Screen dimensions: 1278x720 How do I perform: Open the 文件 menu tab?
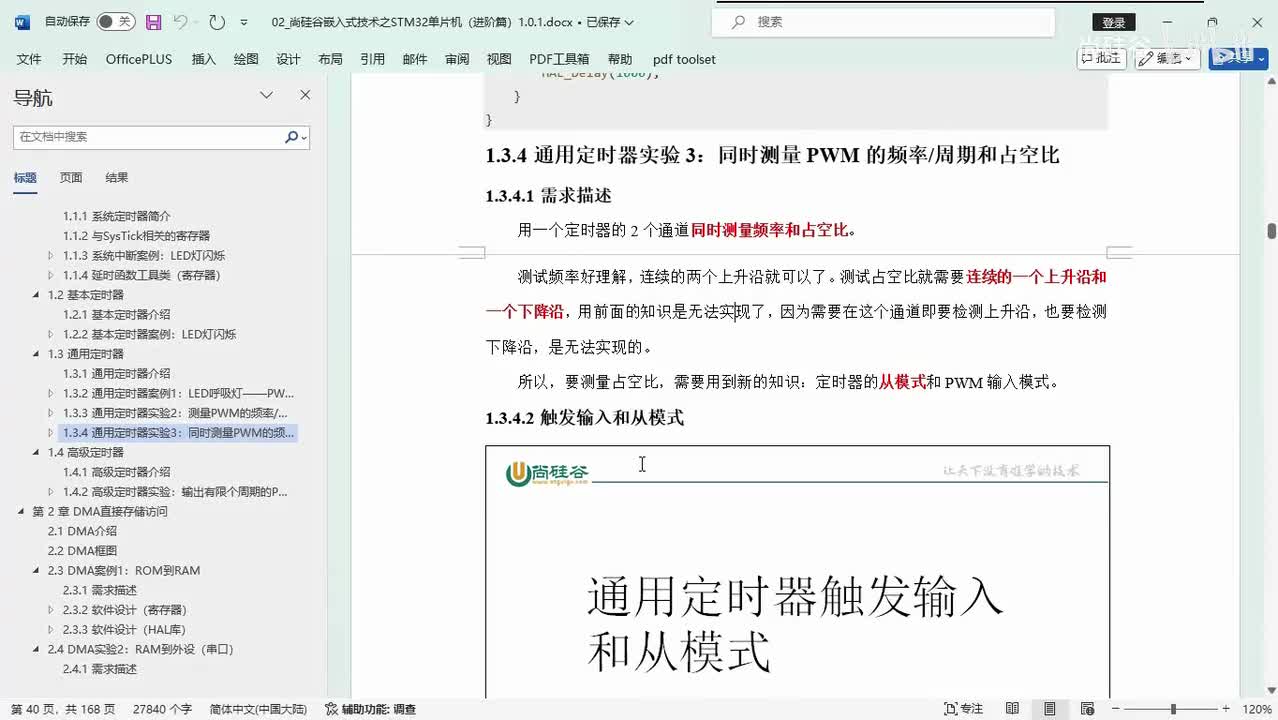point(29,59)
